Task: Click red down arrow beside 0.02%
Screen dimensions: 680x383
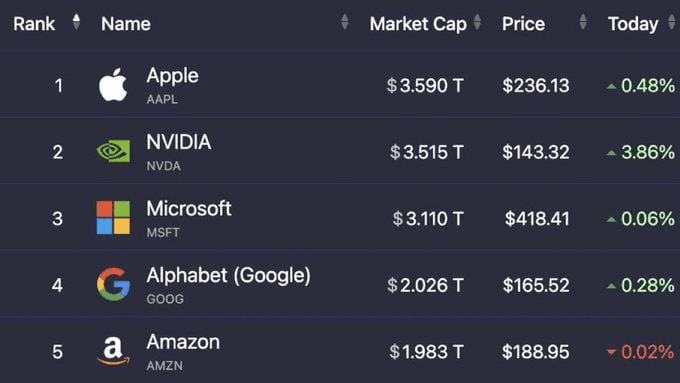Action: [x=611, y=352]
